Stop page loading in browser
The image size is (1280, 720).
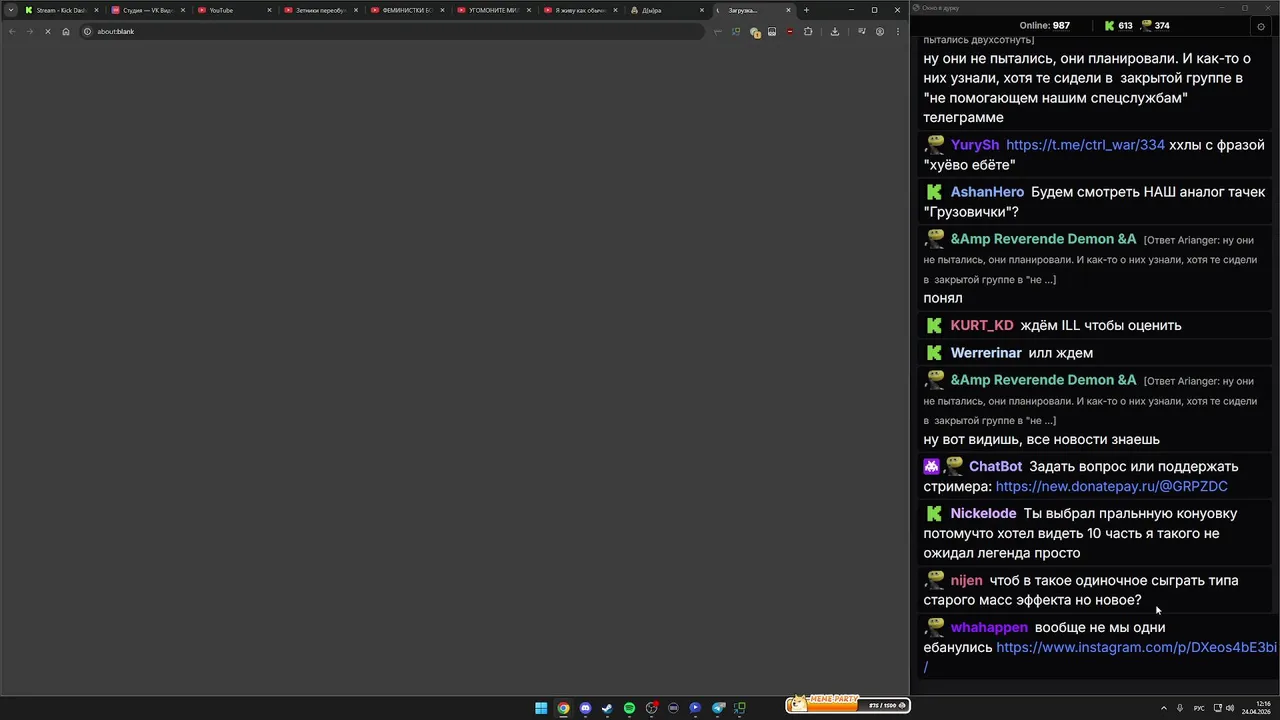pyautogui.click(x=47, y=31)
